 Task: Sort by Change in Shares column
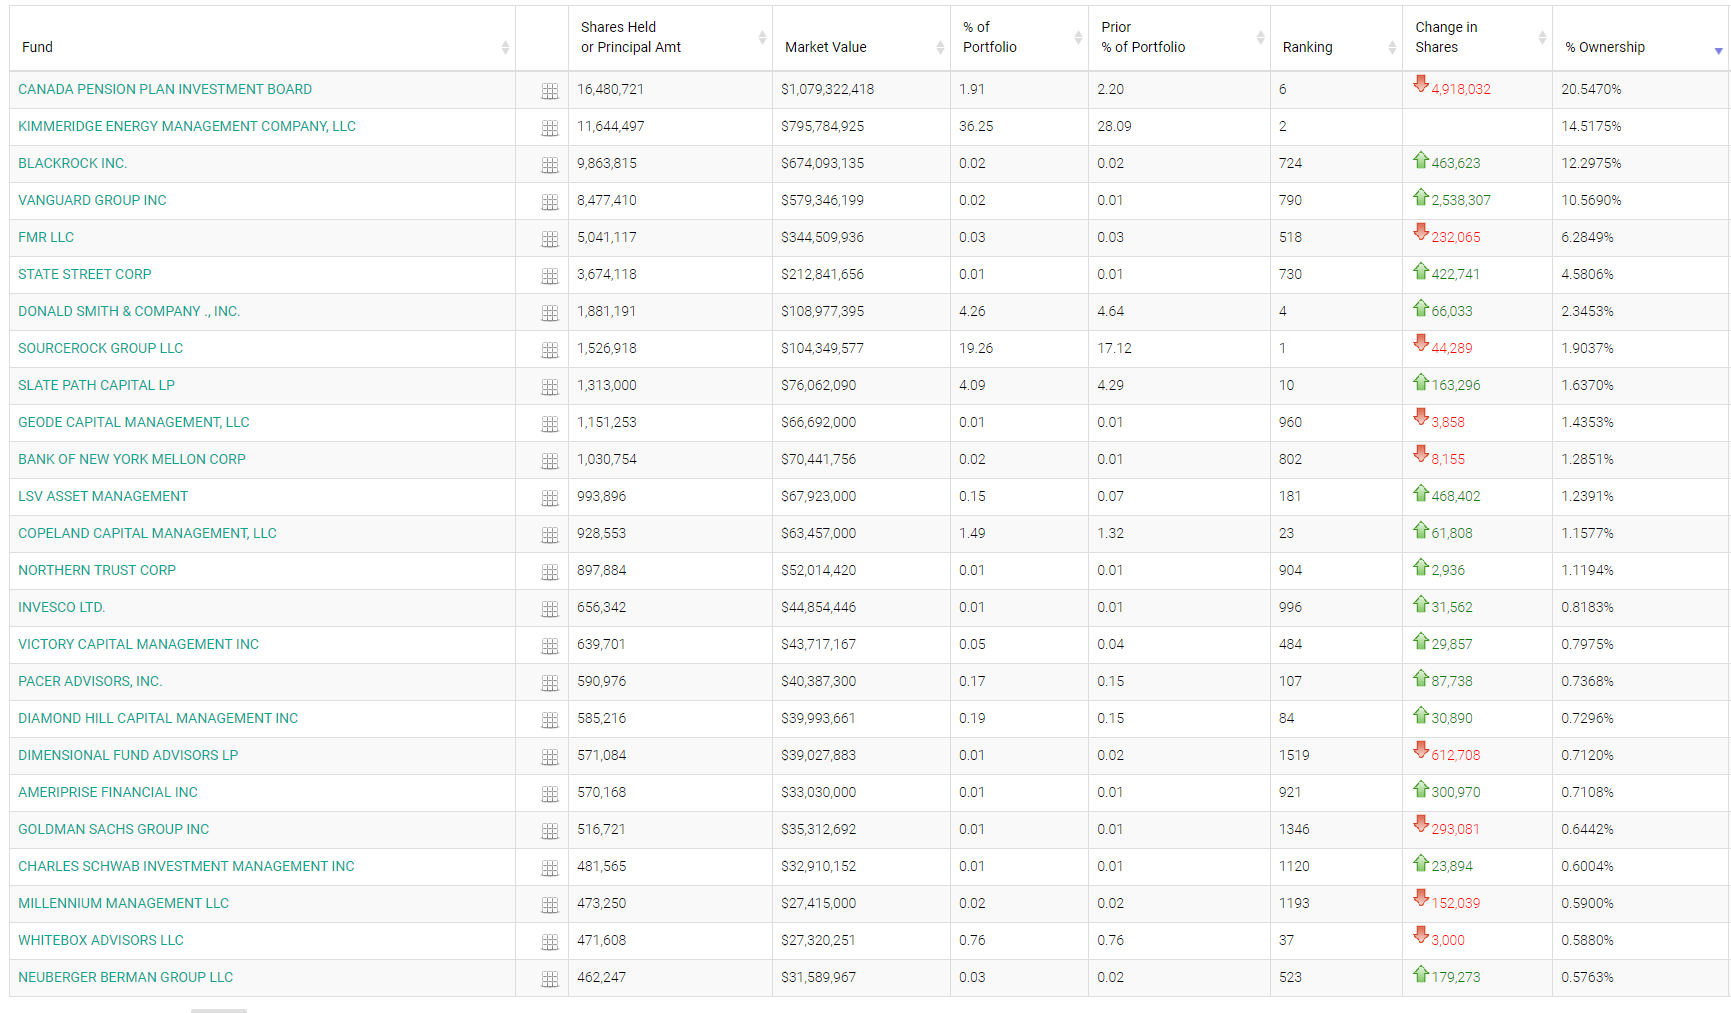[1477, 38]
